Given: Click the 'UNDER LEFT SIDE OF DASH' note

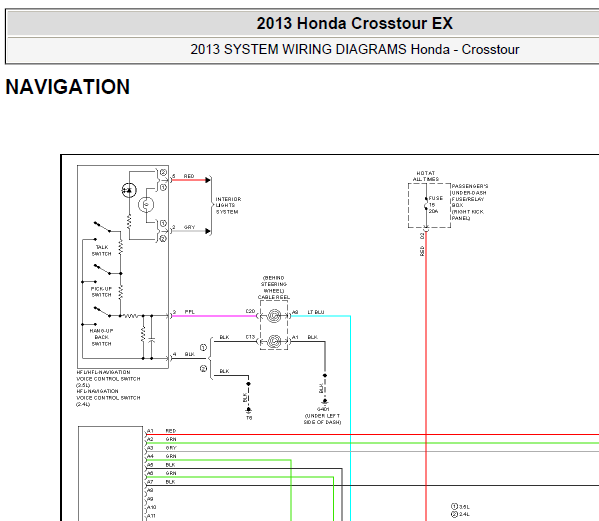Looking at the screenshot, I should pos(322,419).
